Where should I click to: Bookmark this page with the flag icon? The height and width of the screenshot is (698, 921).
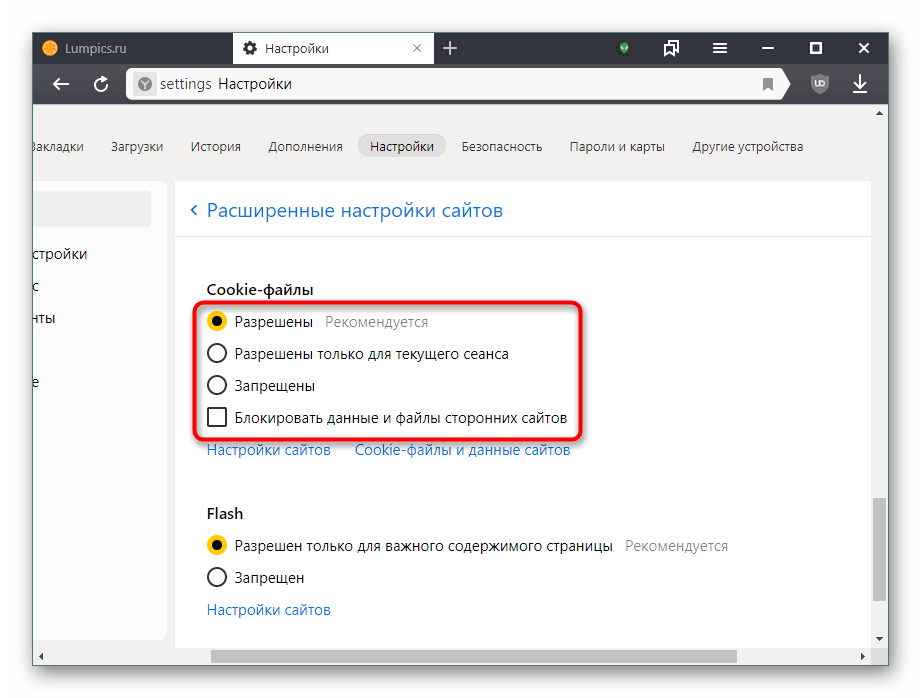767,85
